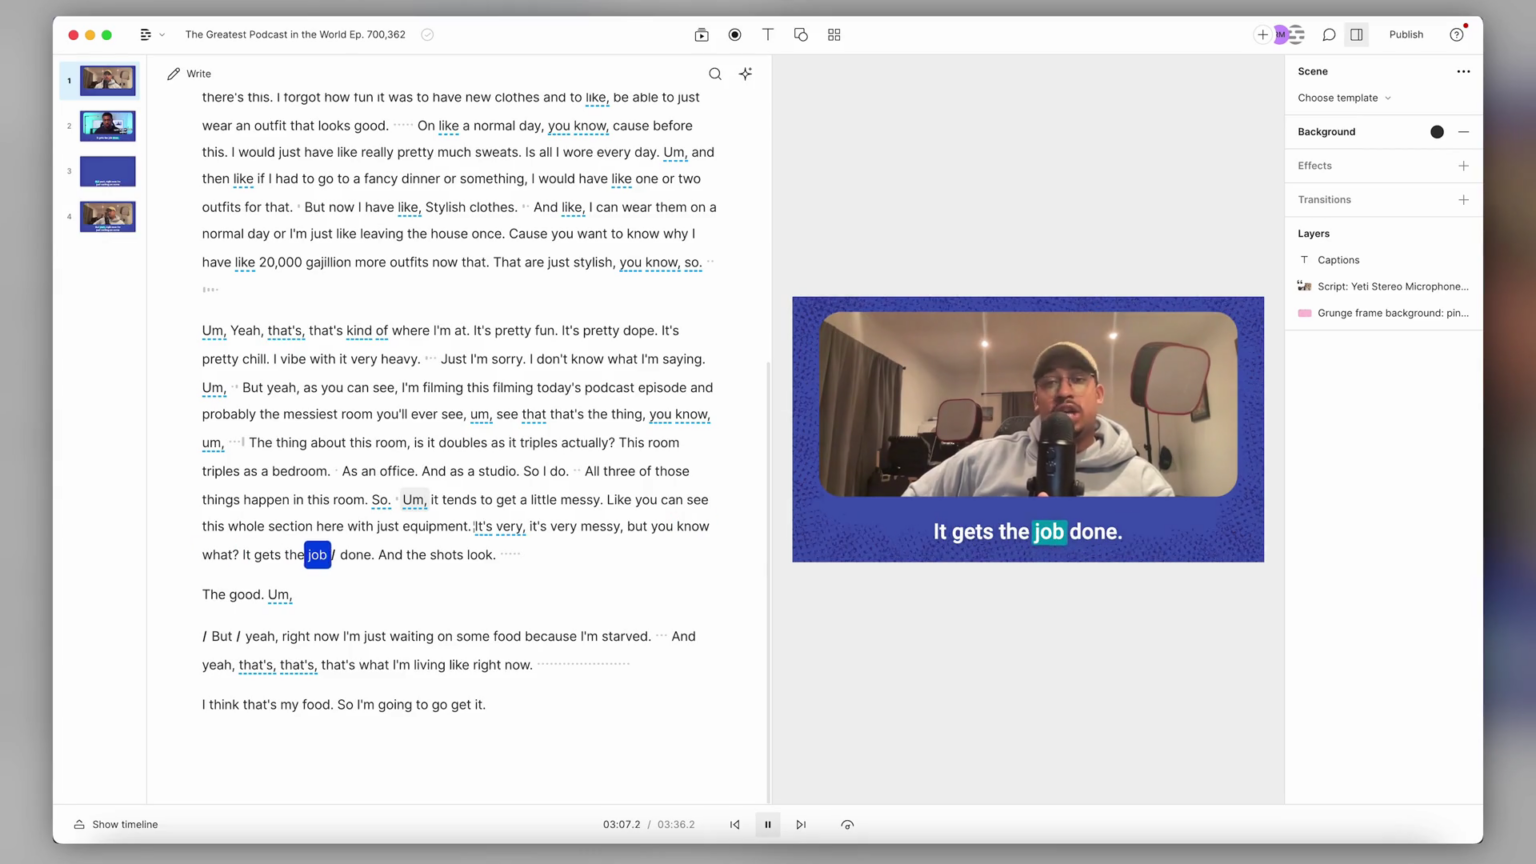Expand the Transitions section
Screen dimensions: 1536x864
1463,199
